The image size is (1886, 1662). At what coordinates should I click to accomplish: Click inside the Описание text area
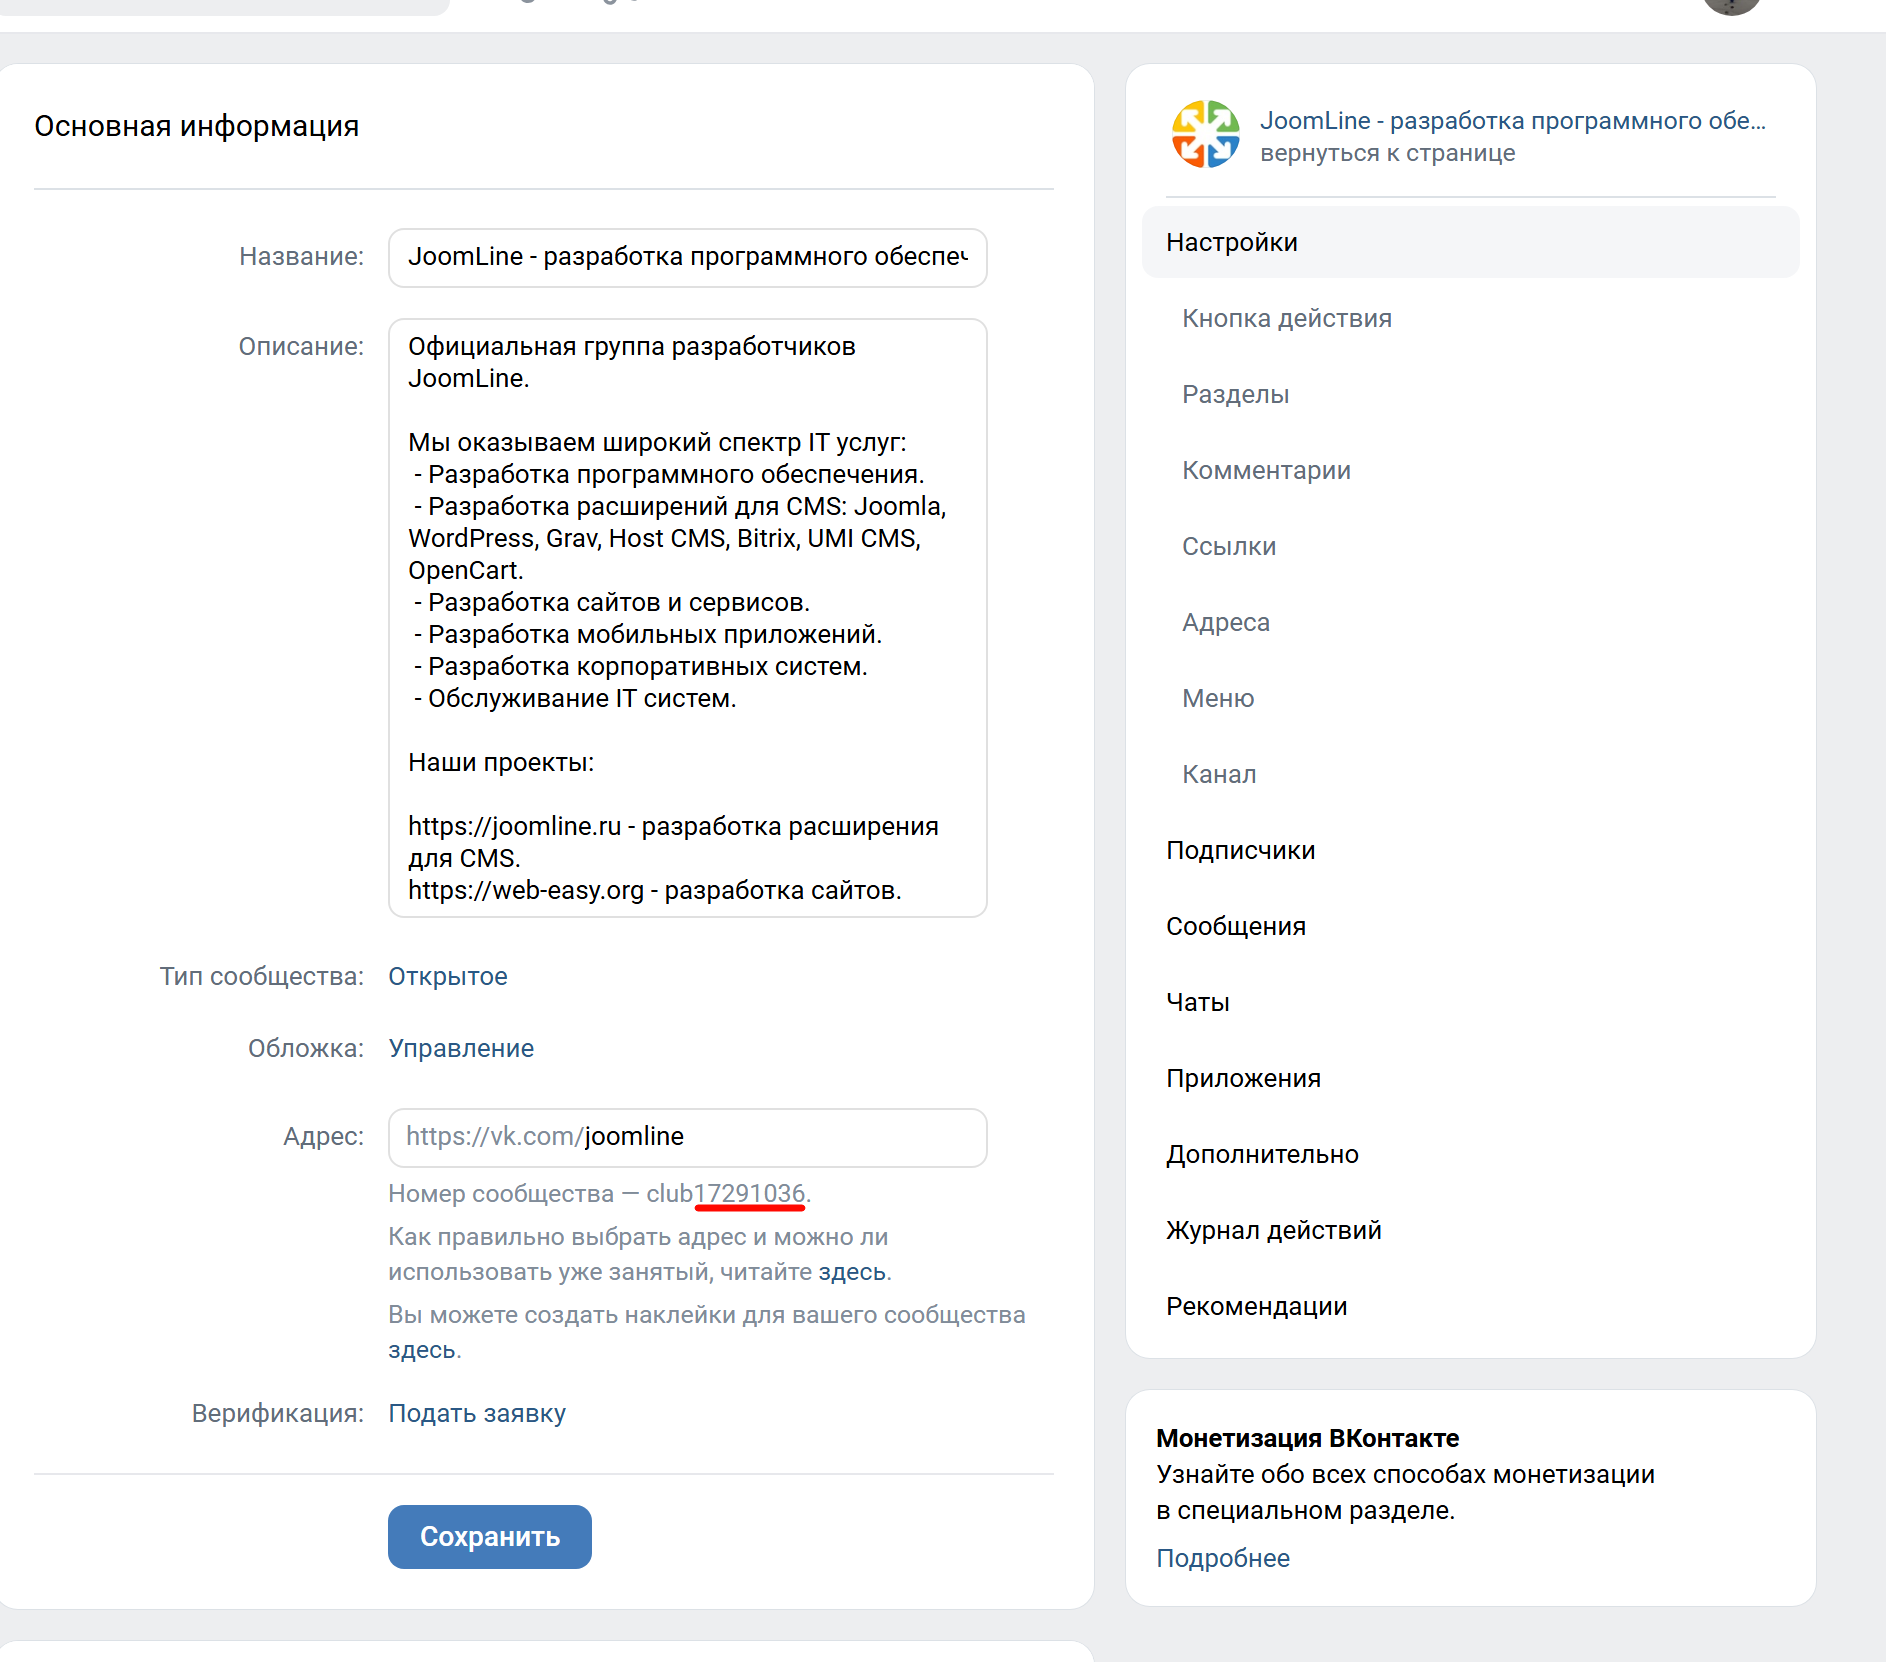687,617
